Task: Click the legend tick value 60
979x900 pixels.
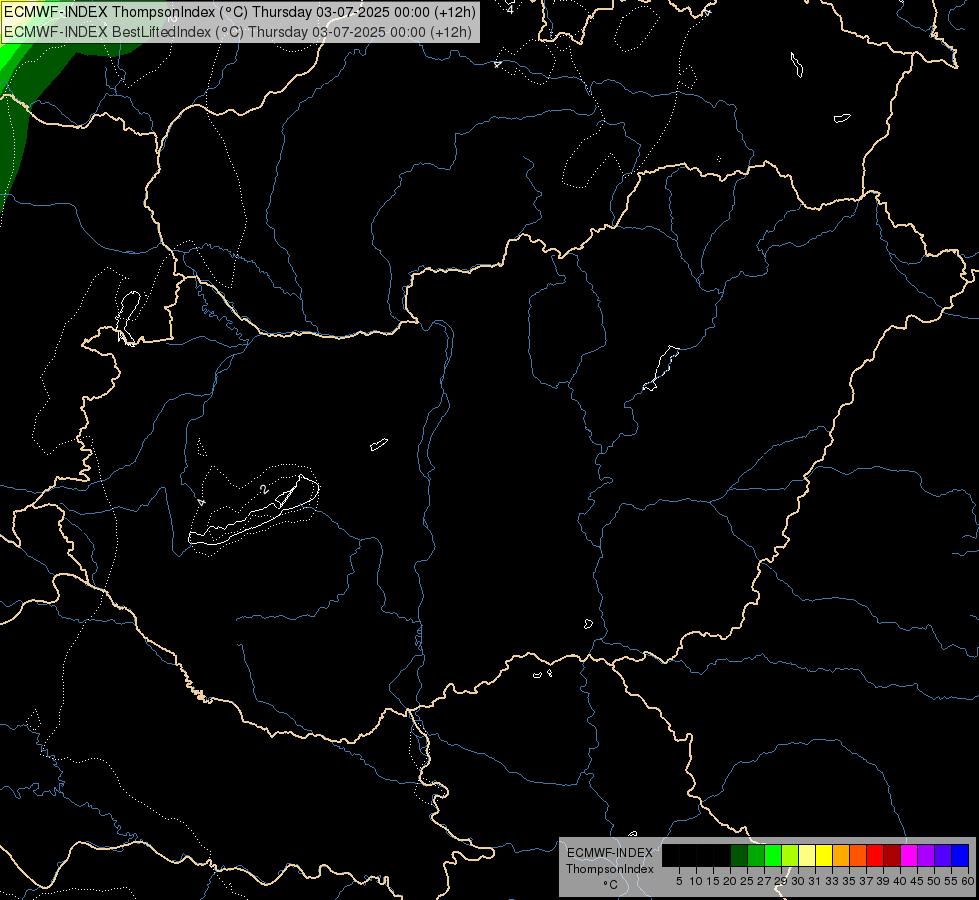Action: click(968, 881)
